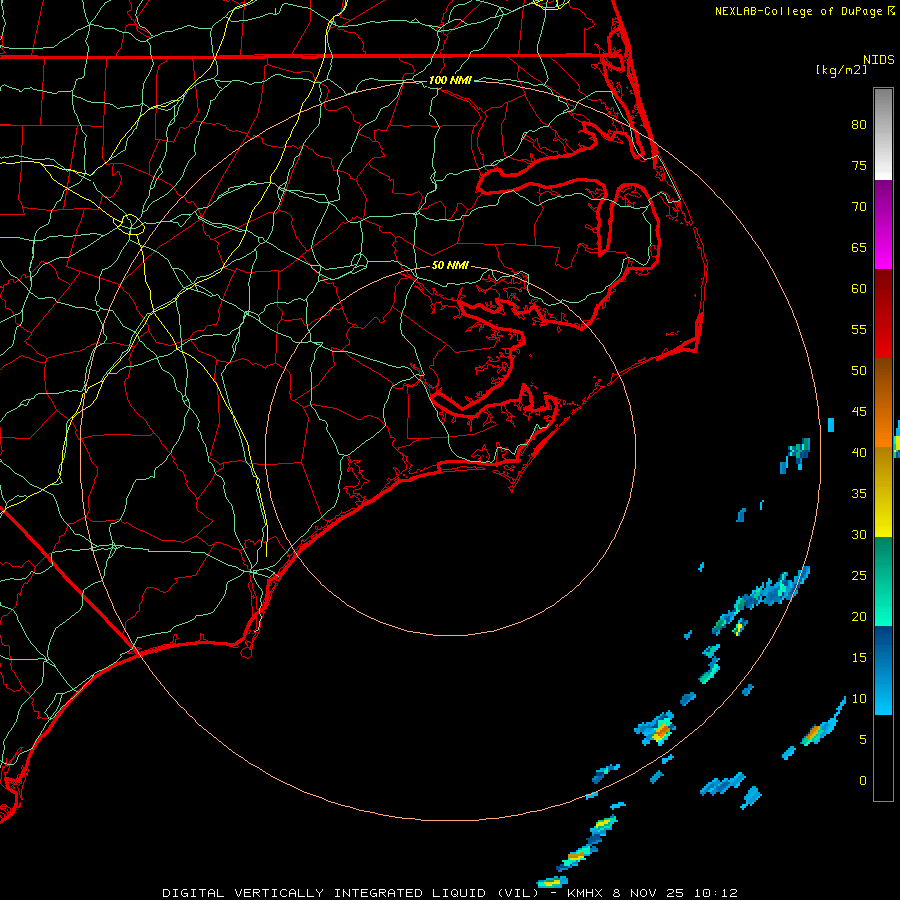The width and height of the screenshot is (900, 900).
Task: Click the (VIL) abbreviation in the caption
Action: click(x=518, y=893)
